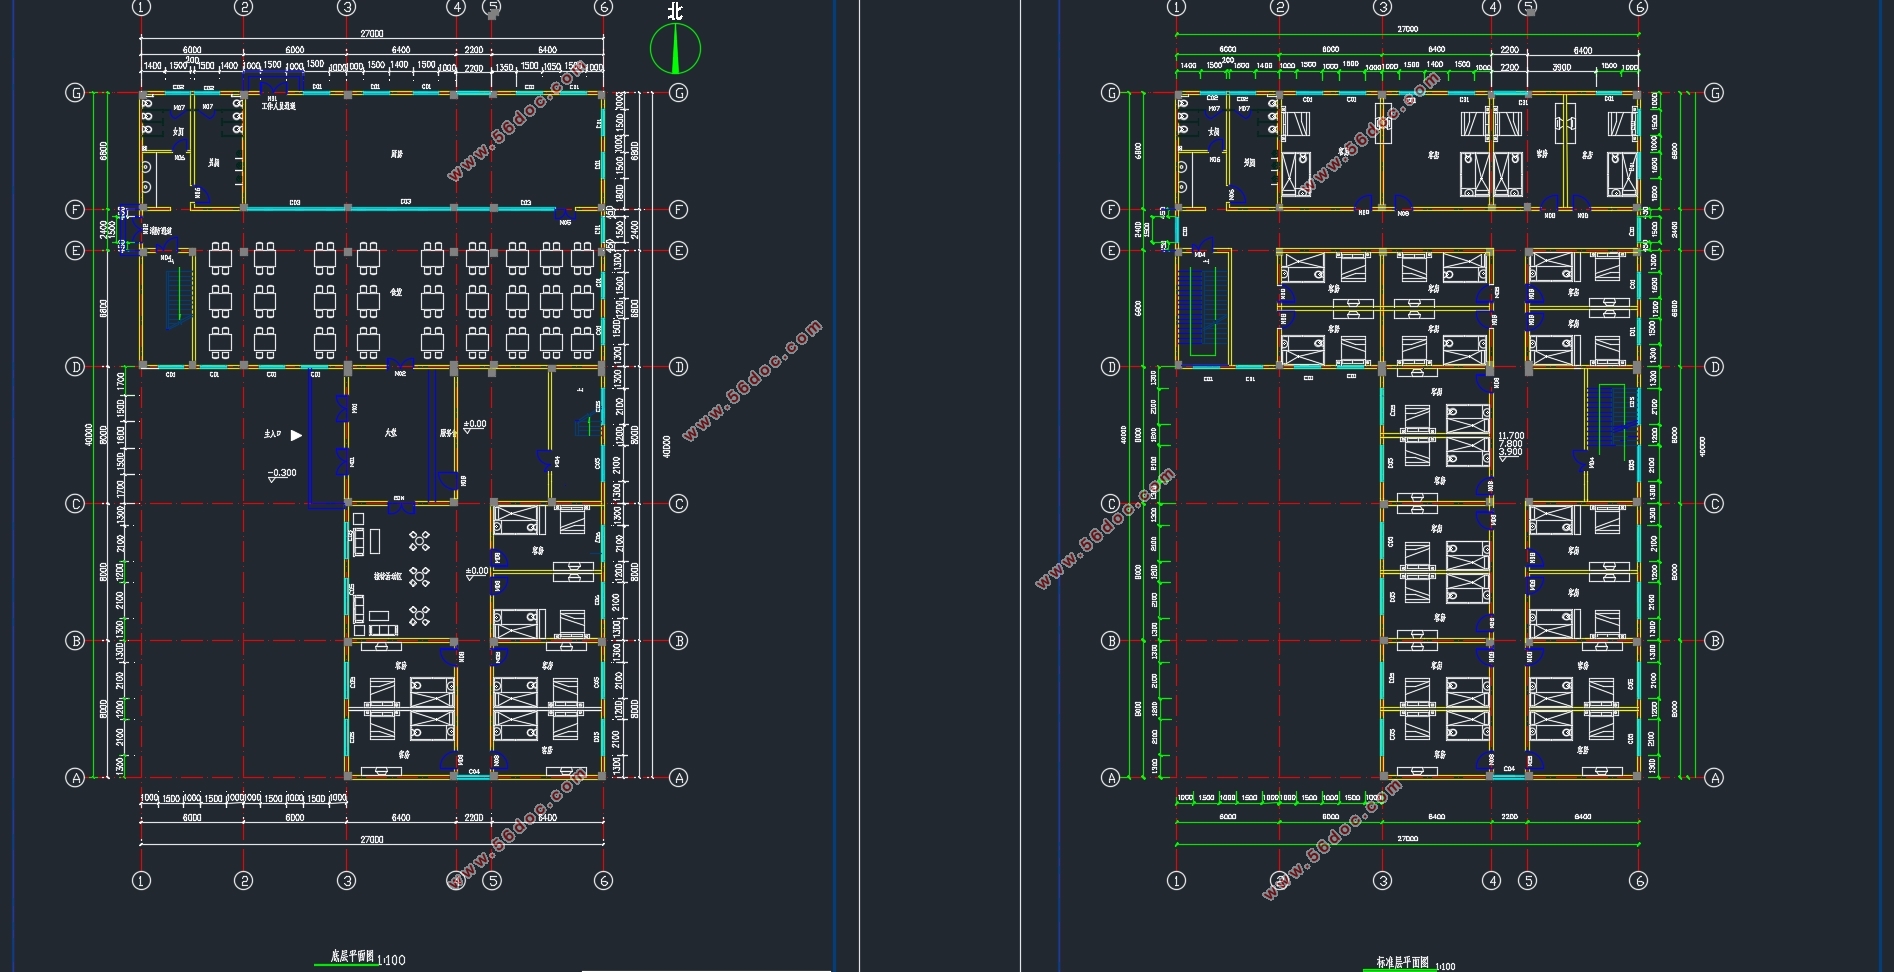Viewport: 1894px width, 972px height.
Task: Click the top round table set in reception area
Action: [x=419, y=541]
